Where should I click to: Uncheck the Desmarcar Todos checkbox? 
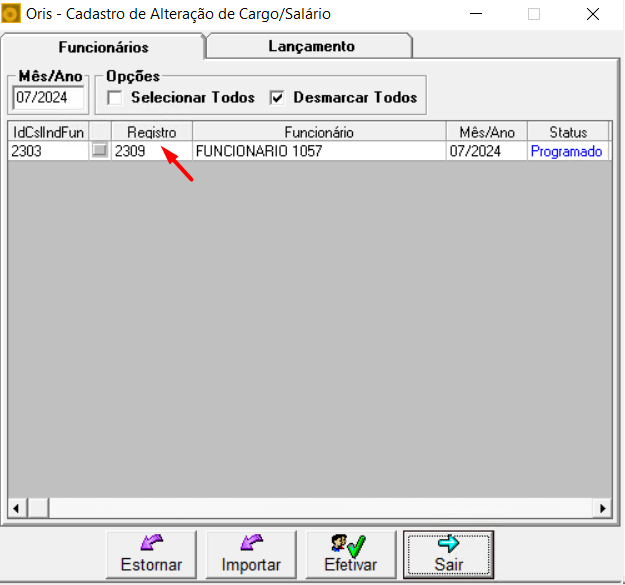pos(277,98)
